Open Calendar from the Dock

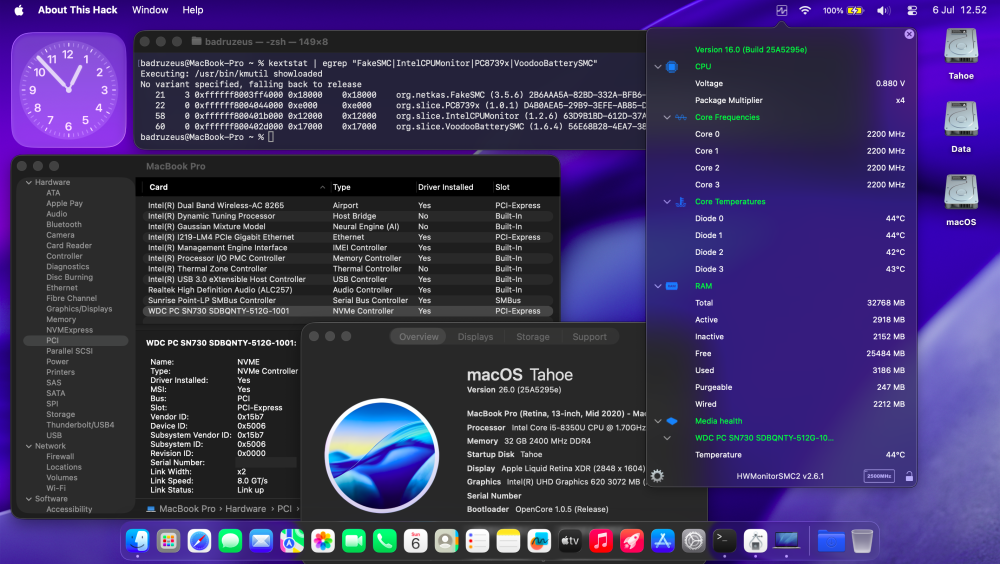point(415,541)
